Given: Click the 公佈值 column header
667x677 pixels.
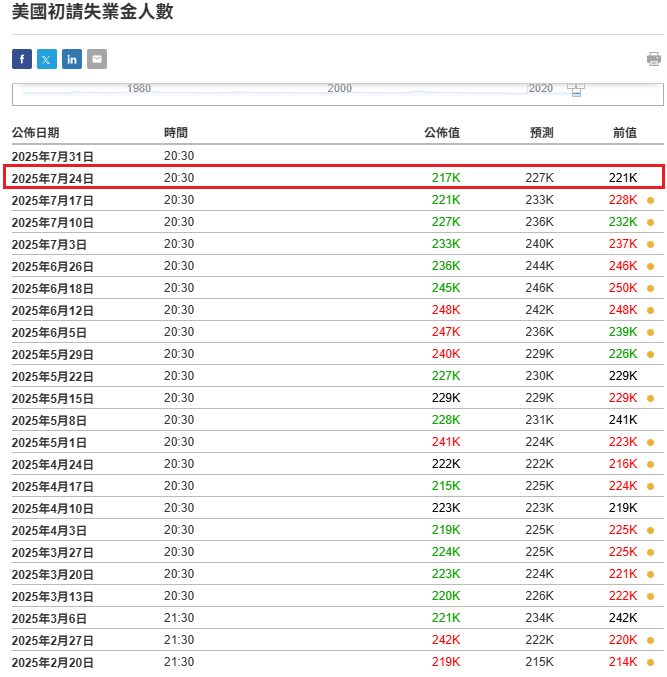Looking at the screenshot, I should point(441,133).
